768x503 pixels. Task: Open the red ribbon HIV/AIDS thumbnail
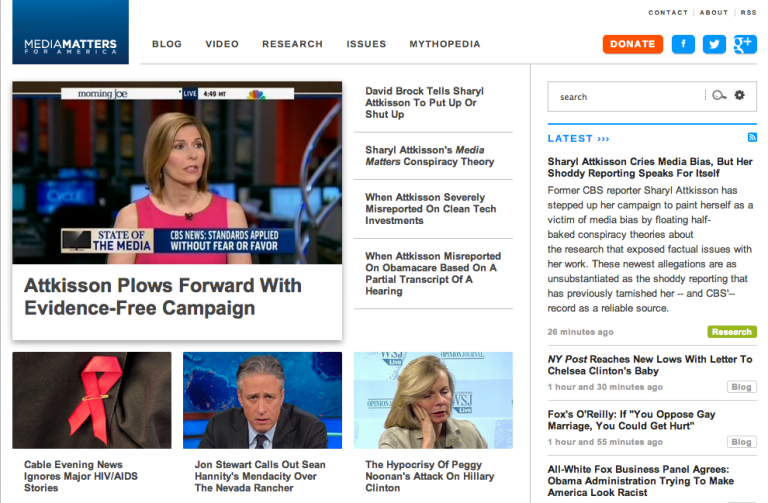(92, 400)
